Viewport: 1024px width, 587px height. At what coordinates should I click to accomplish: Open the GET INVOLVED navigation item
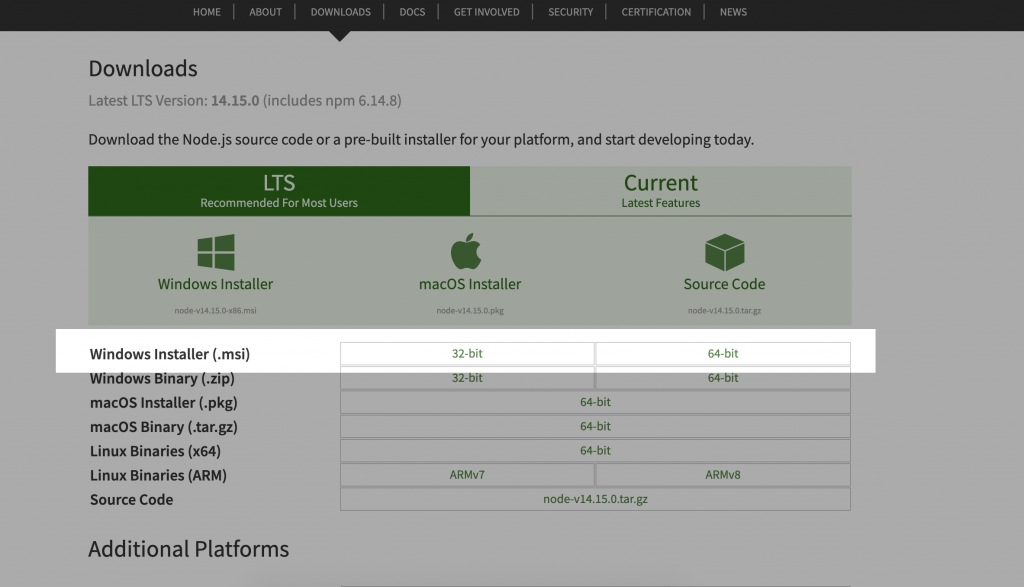(x=487, y=12)
